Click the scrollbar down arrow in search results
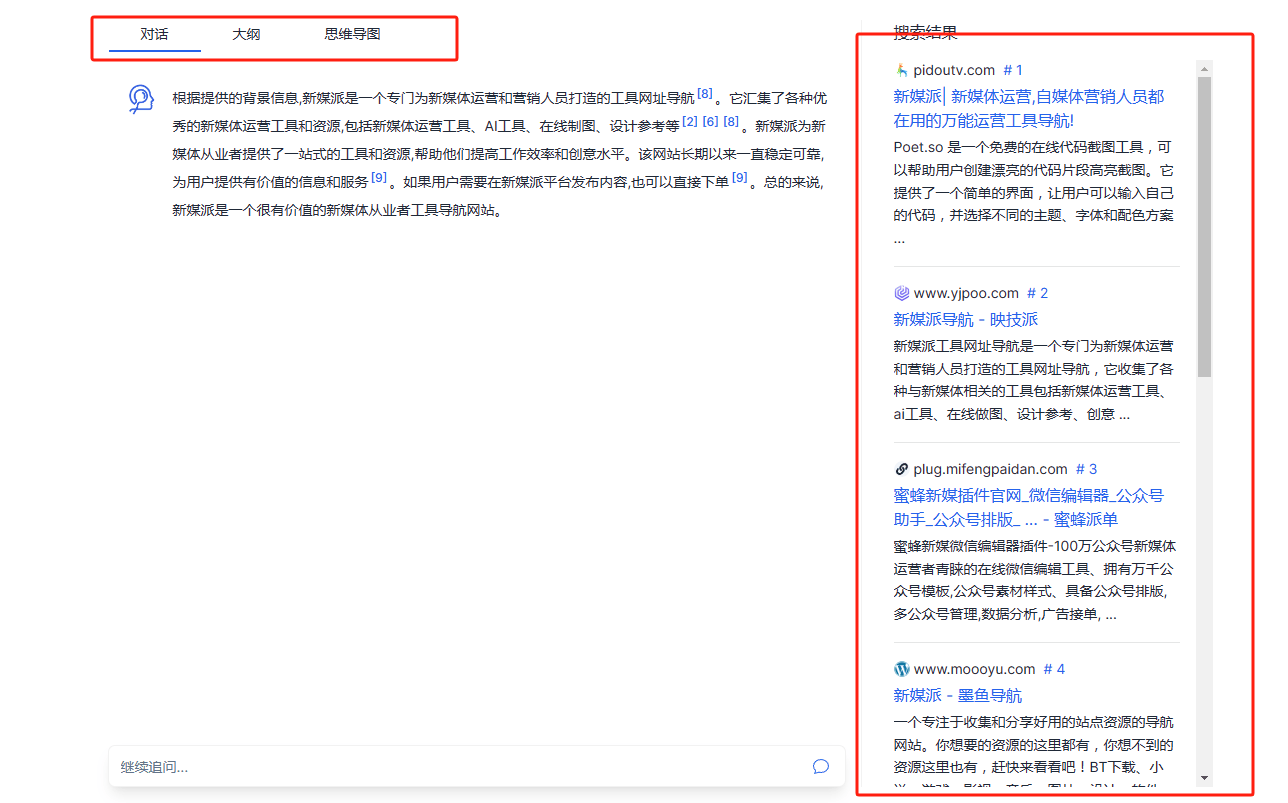 pos(1204,778)
